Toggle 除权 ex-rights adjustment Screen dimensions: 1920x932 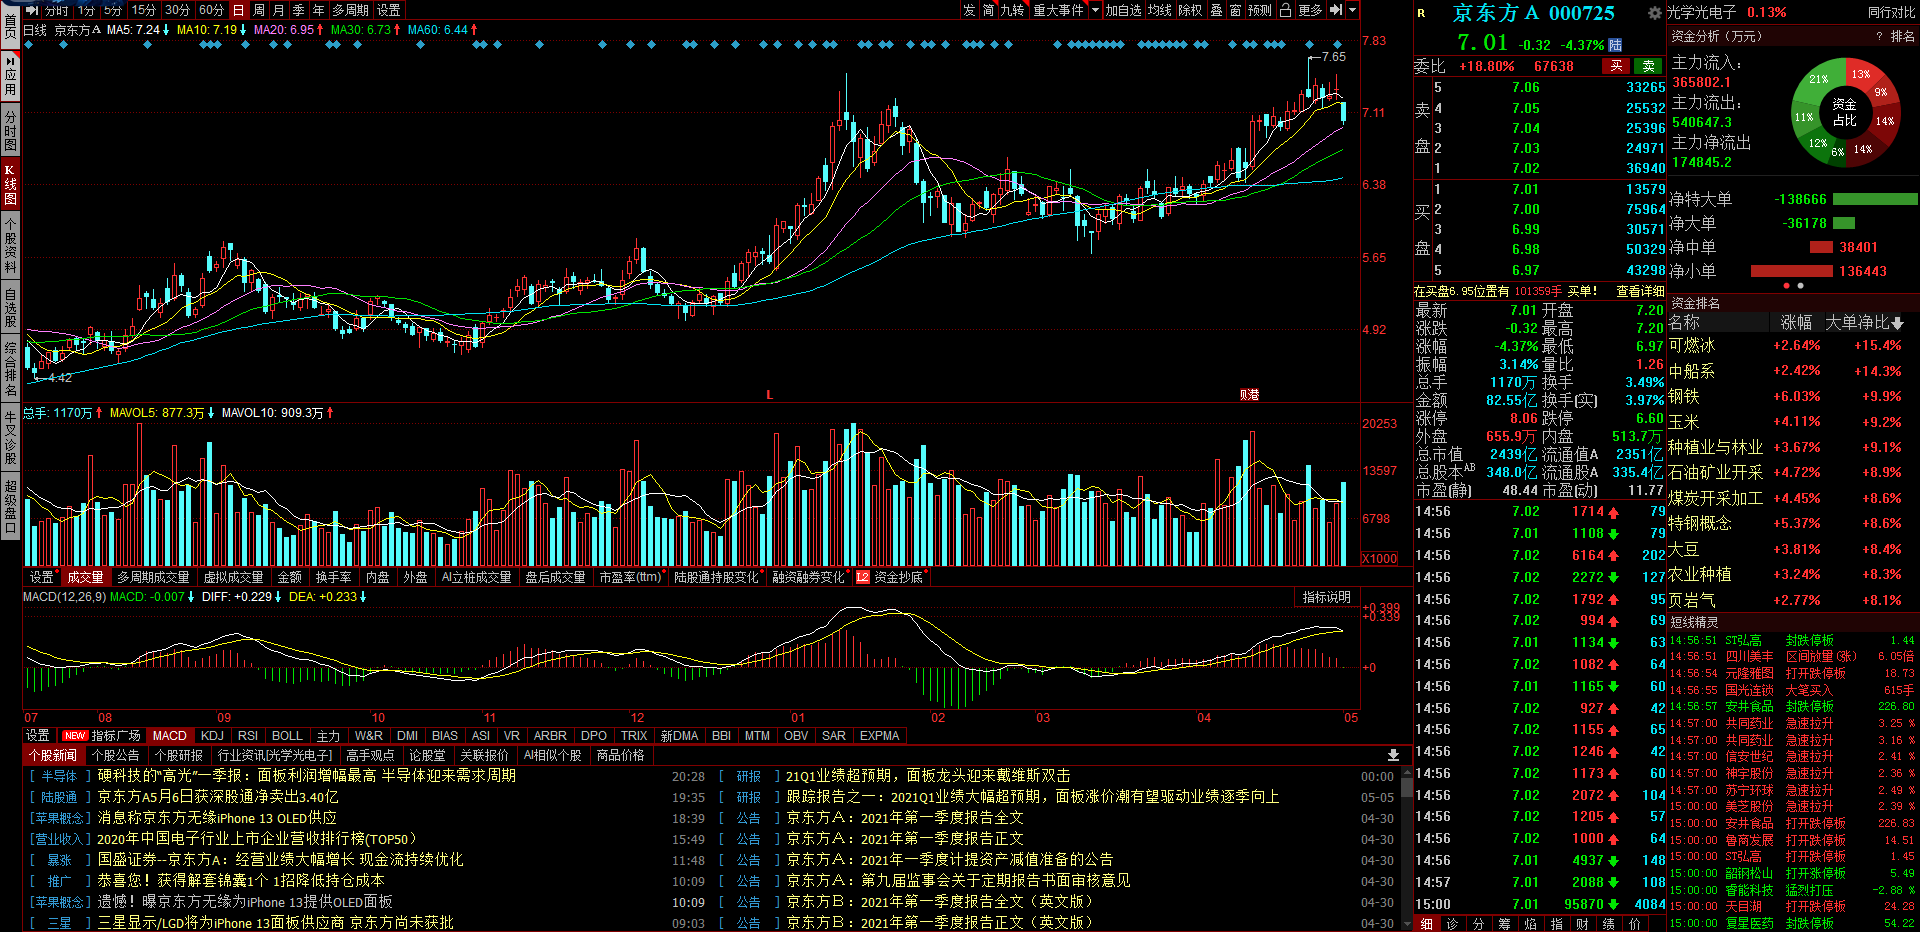point(1190,10)
